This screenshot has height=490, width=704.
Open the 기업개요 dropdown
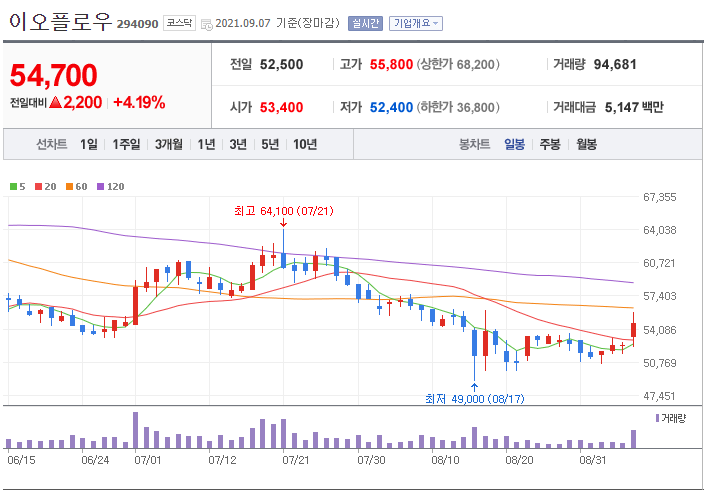coord(416,23)
